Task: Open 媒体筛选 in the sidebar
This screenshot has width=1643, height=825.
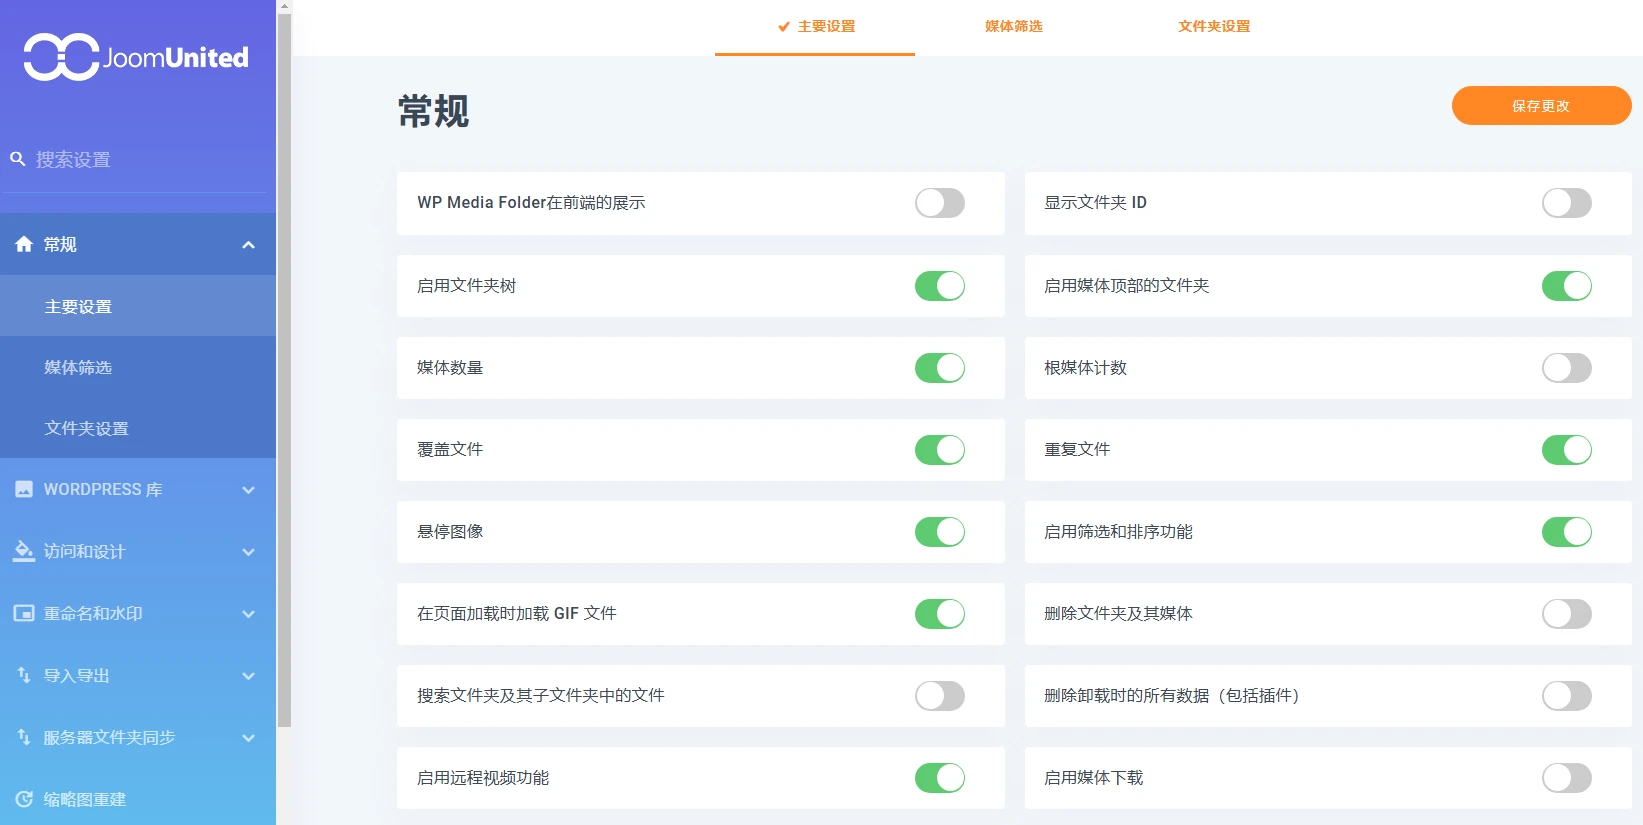Action: tap(138, 367)
